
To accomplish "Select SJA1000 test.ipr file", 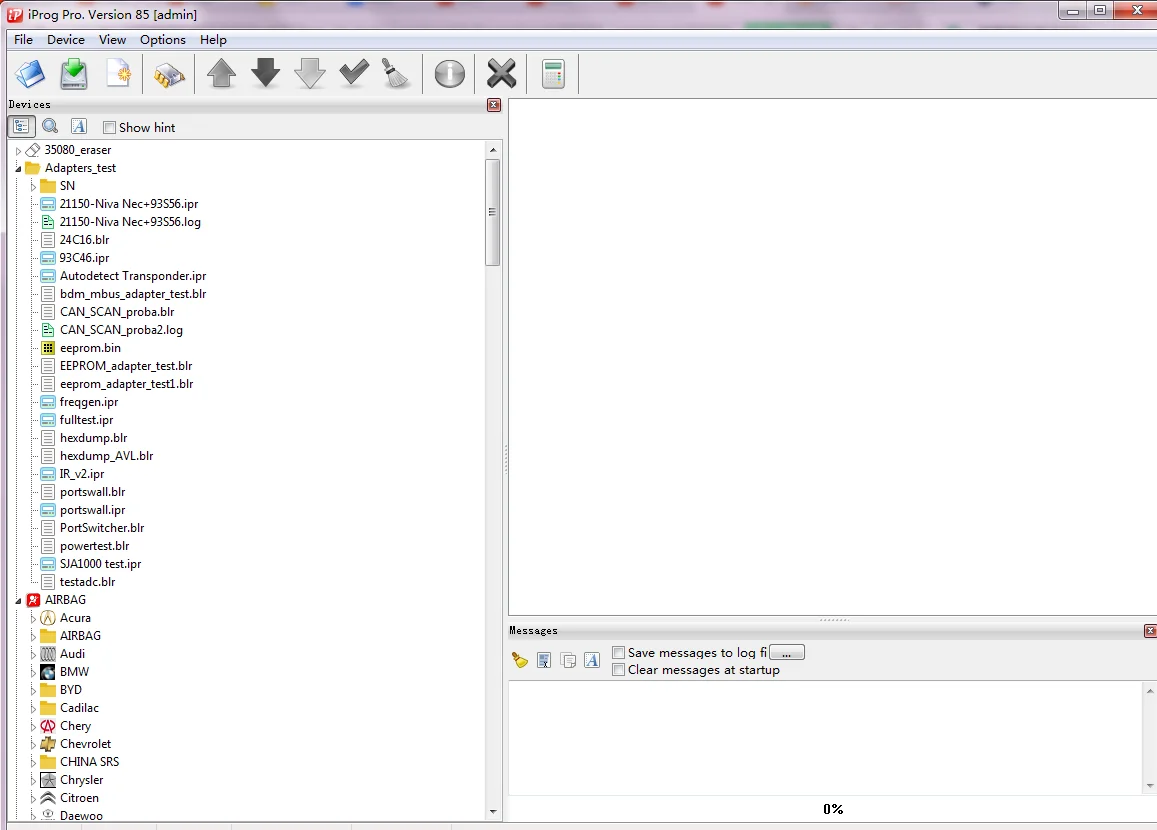I will pyautogui.click(x=100, y=564).
